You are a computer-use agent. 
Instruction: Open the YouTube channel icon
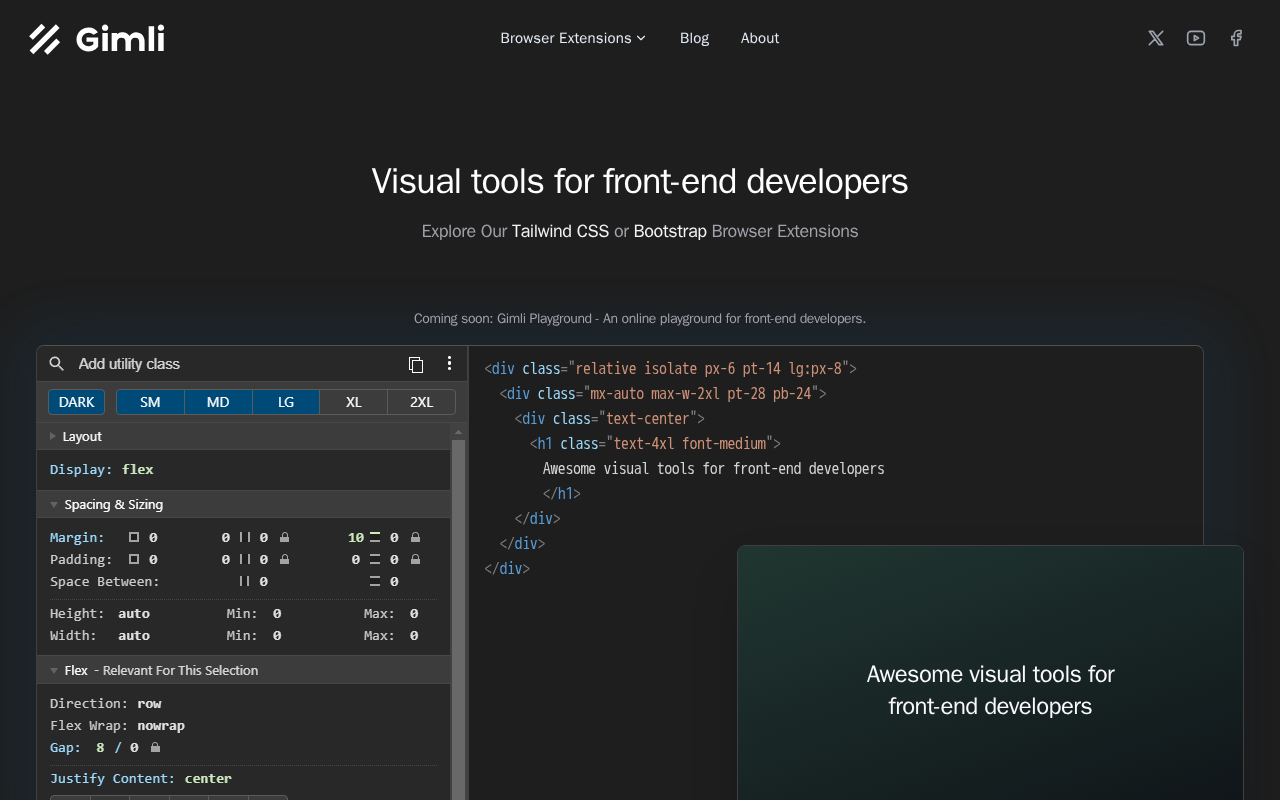[1196, 38]
